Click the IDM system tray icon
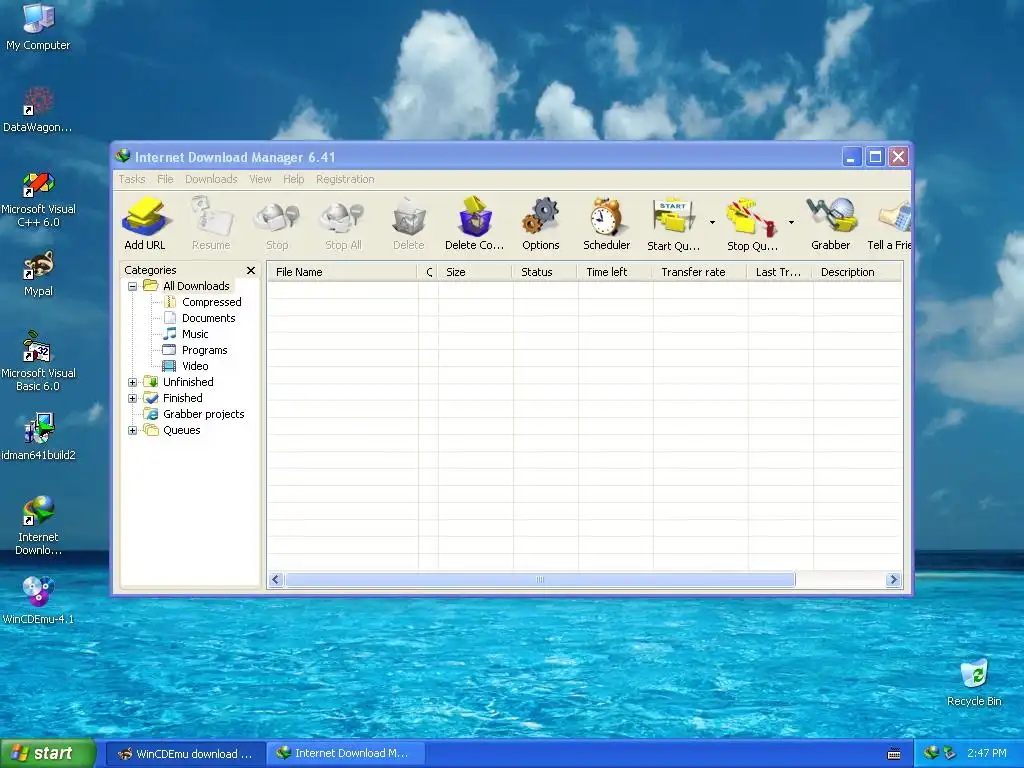The height and width of the screenshot is (768, 1024). (x=931, y=753)
